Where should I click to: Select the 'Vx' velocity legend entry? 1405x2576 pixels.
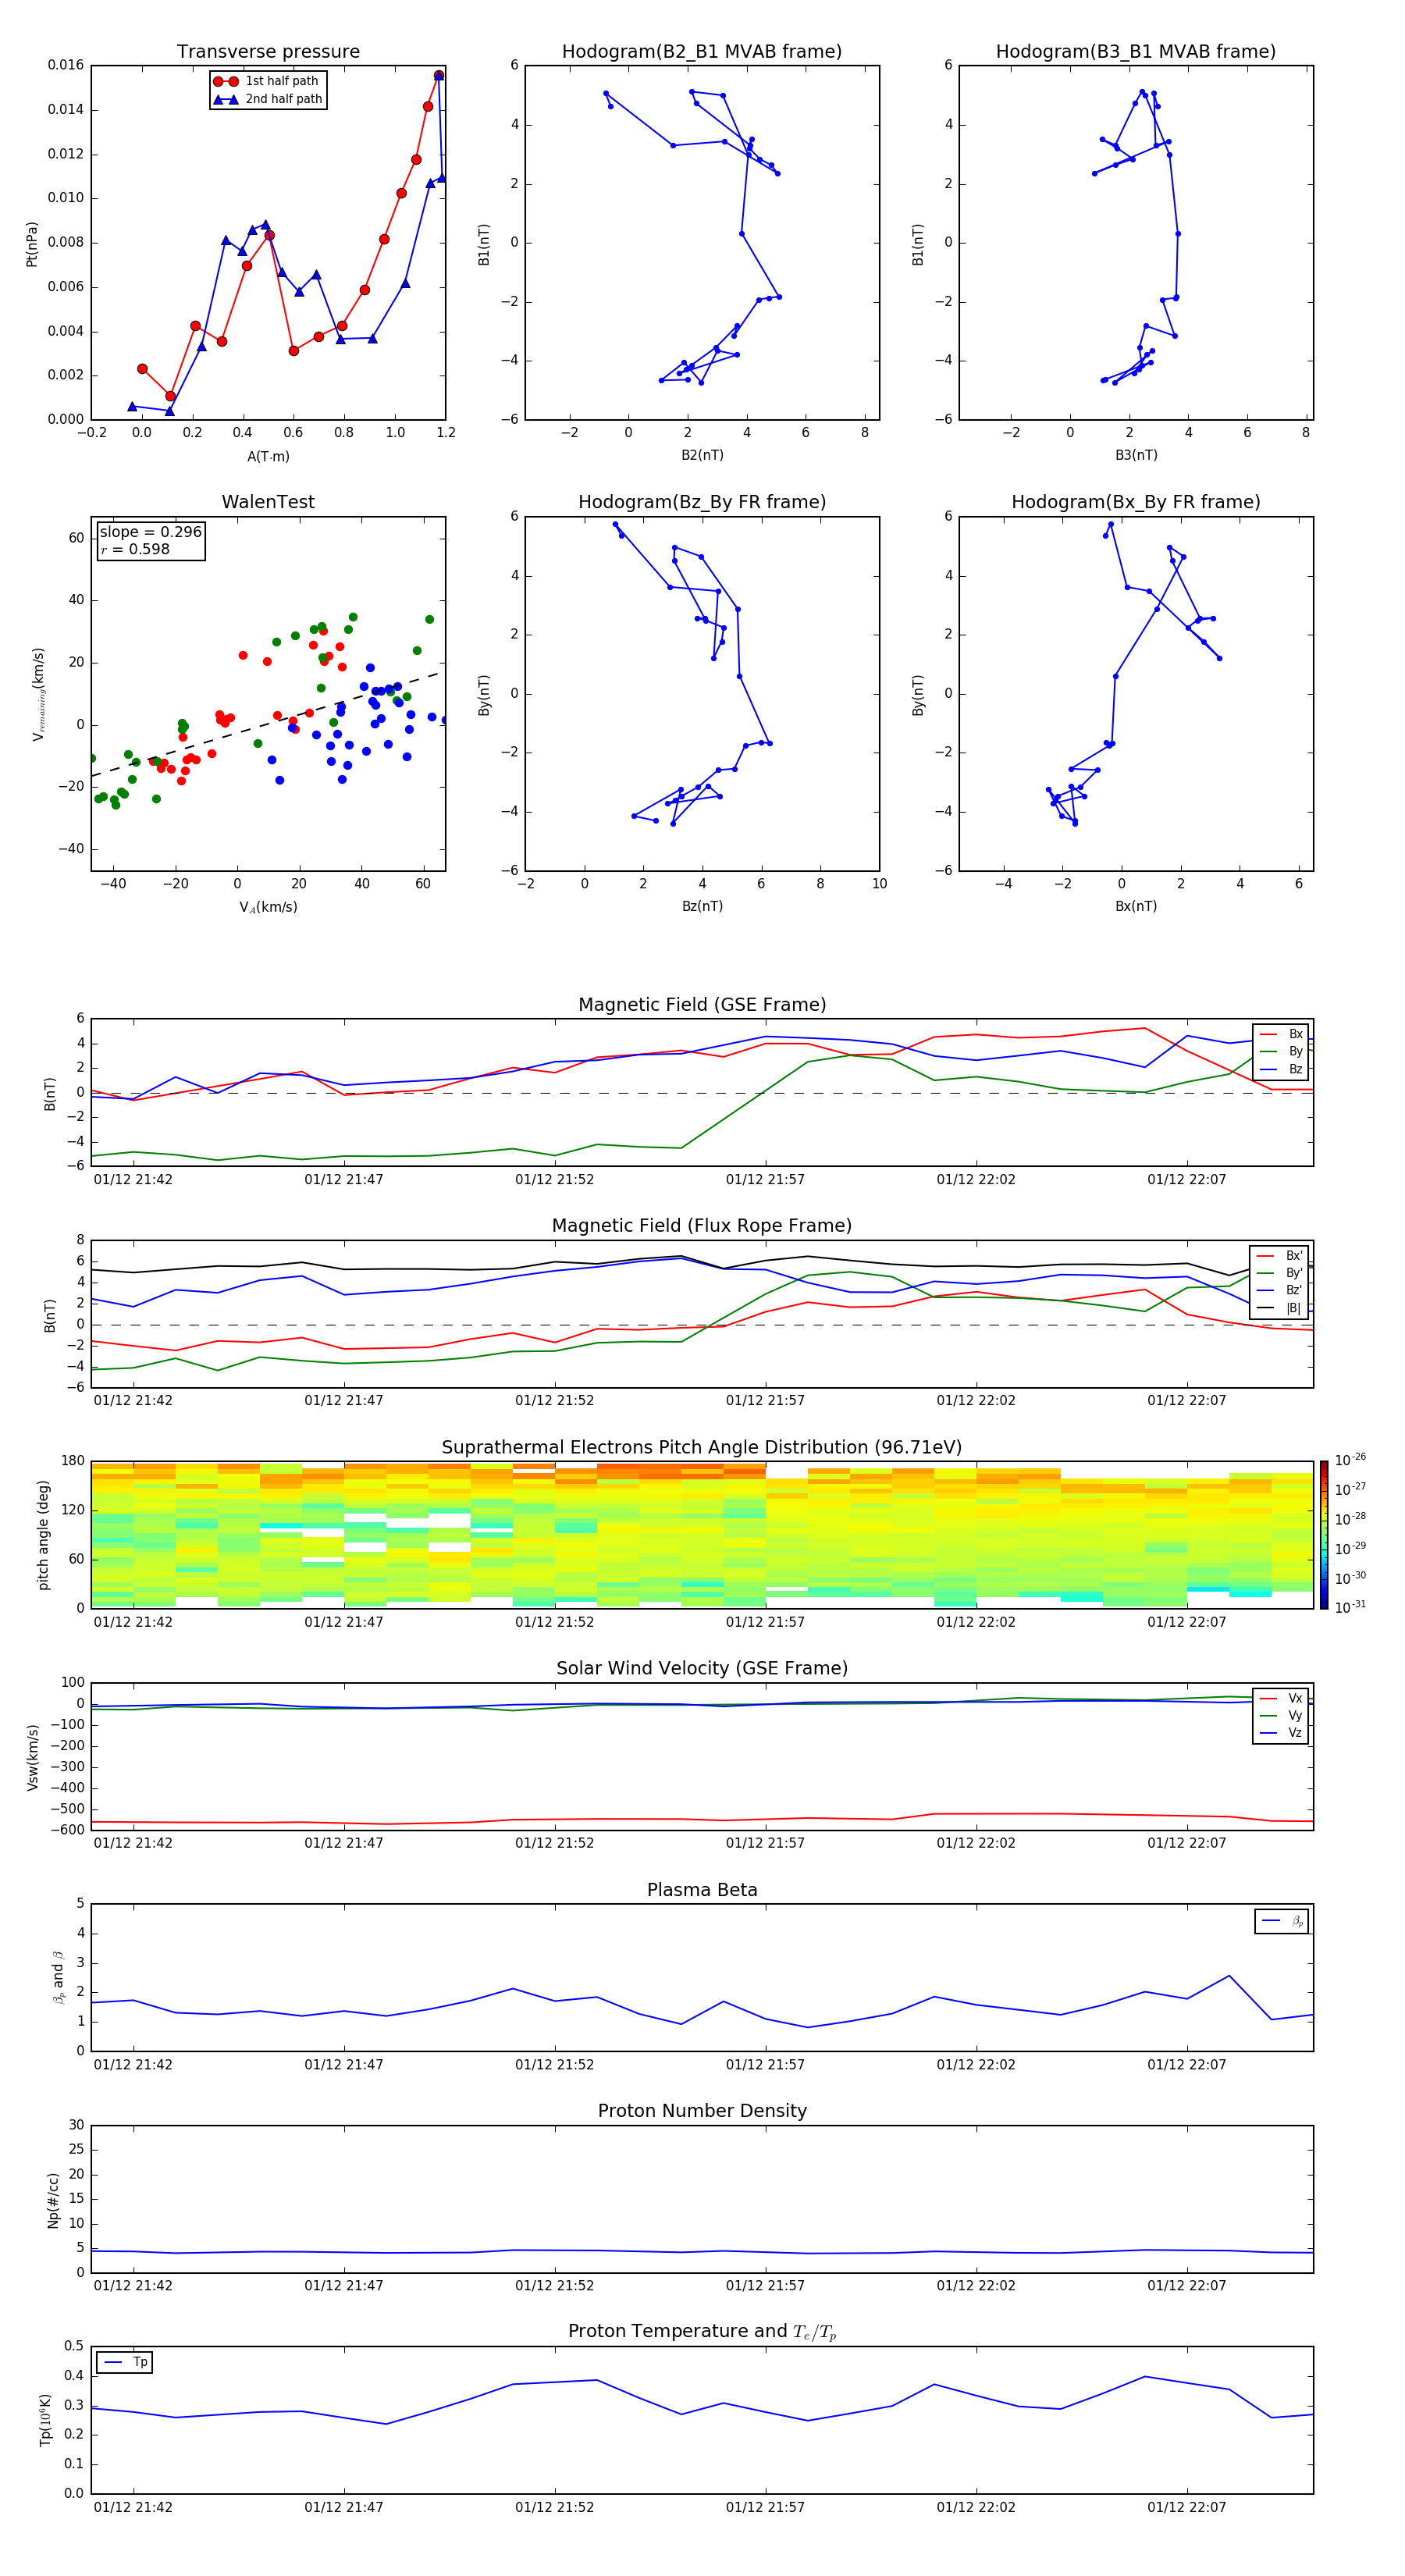(1281, 1698)
